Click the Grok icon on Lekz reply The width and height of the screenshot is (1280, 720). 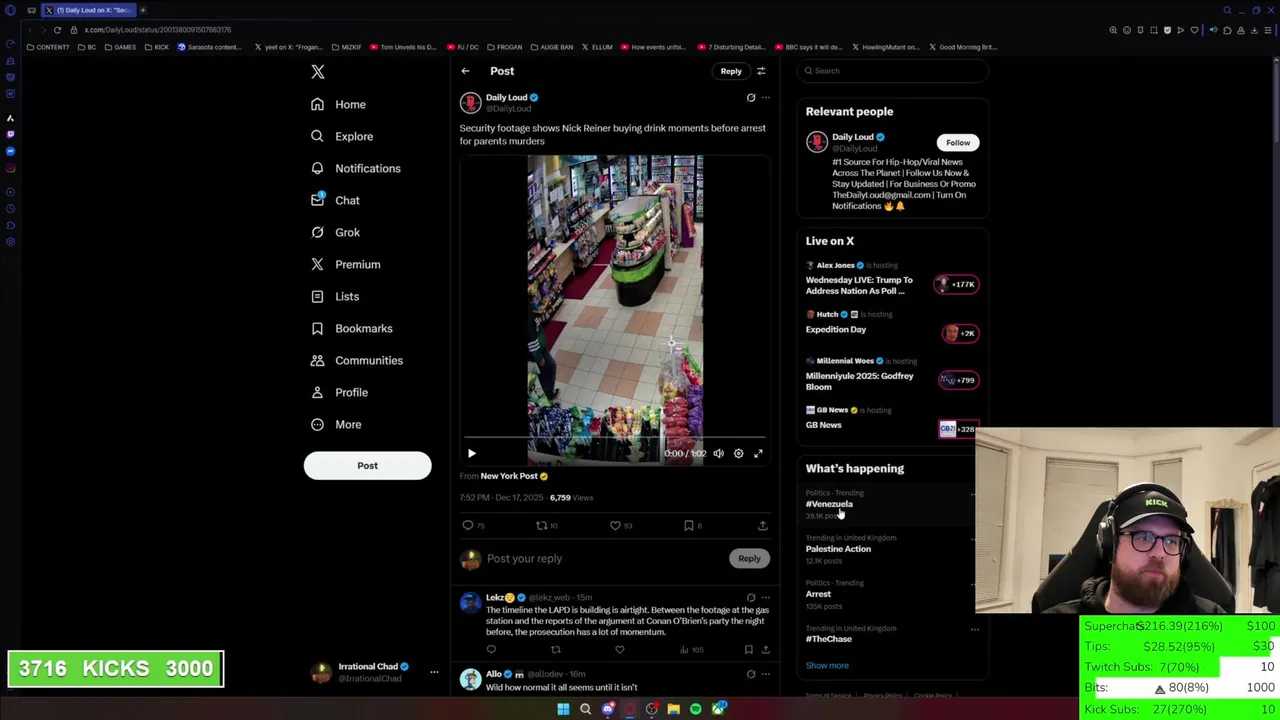[751, 598]
